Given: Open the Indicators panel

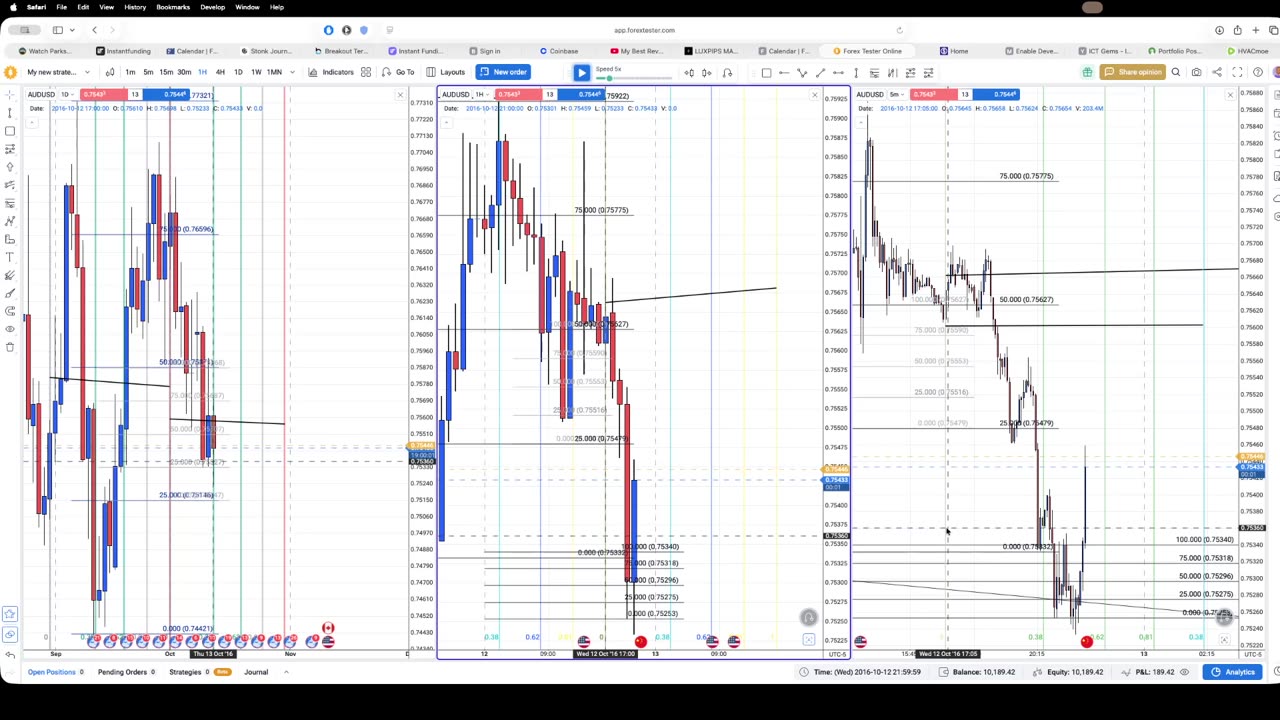Looking at the screenshot, I should tap(331, 72).
